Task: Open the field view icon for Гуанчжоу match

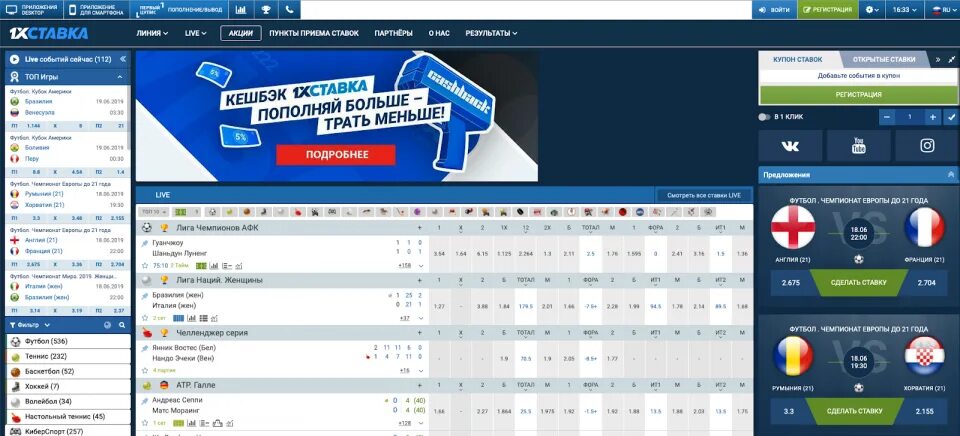Action: click(201, 266)
